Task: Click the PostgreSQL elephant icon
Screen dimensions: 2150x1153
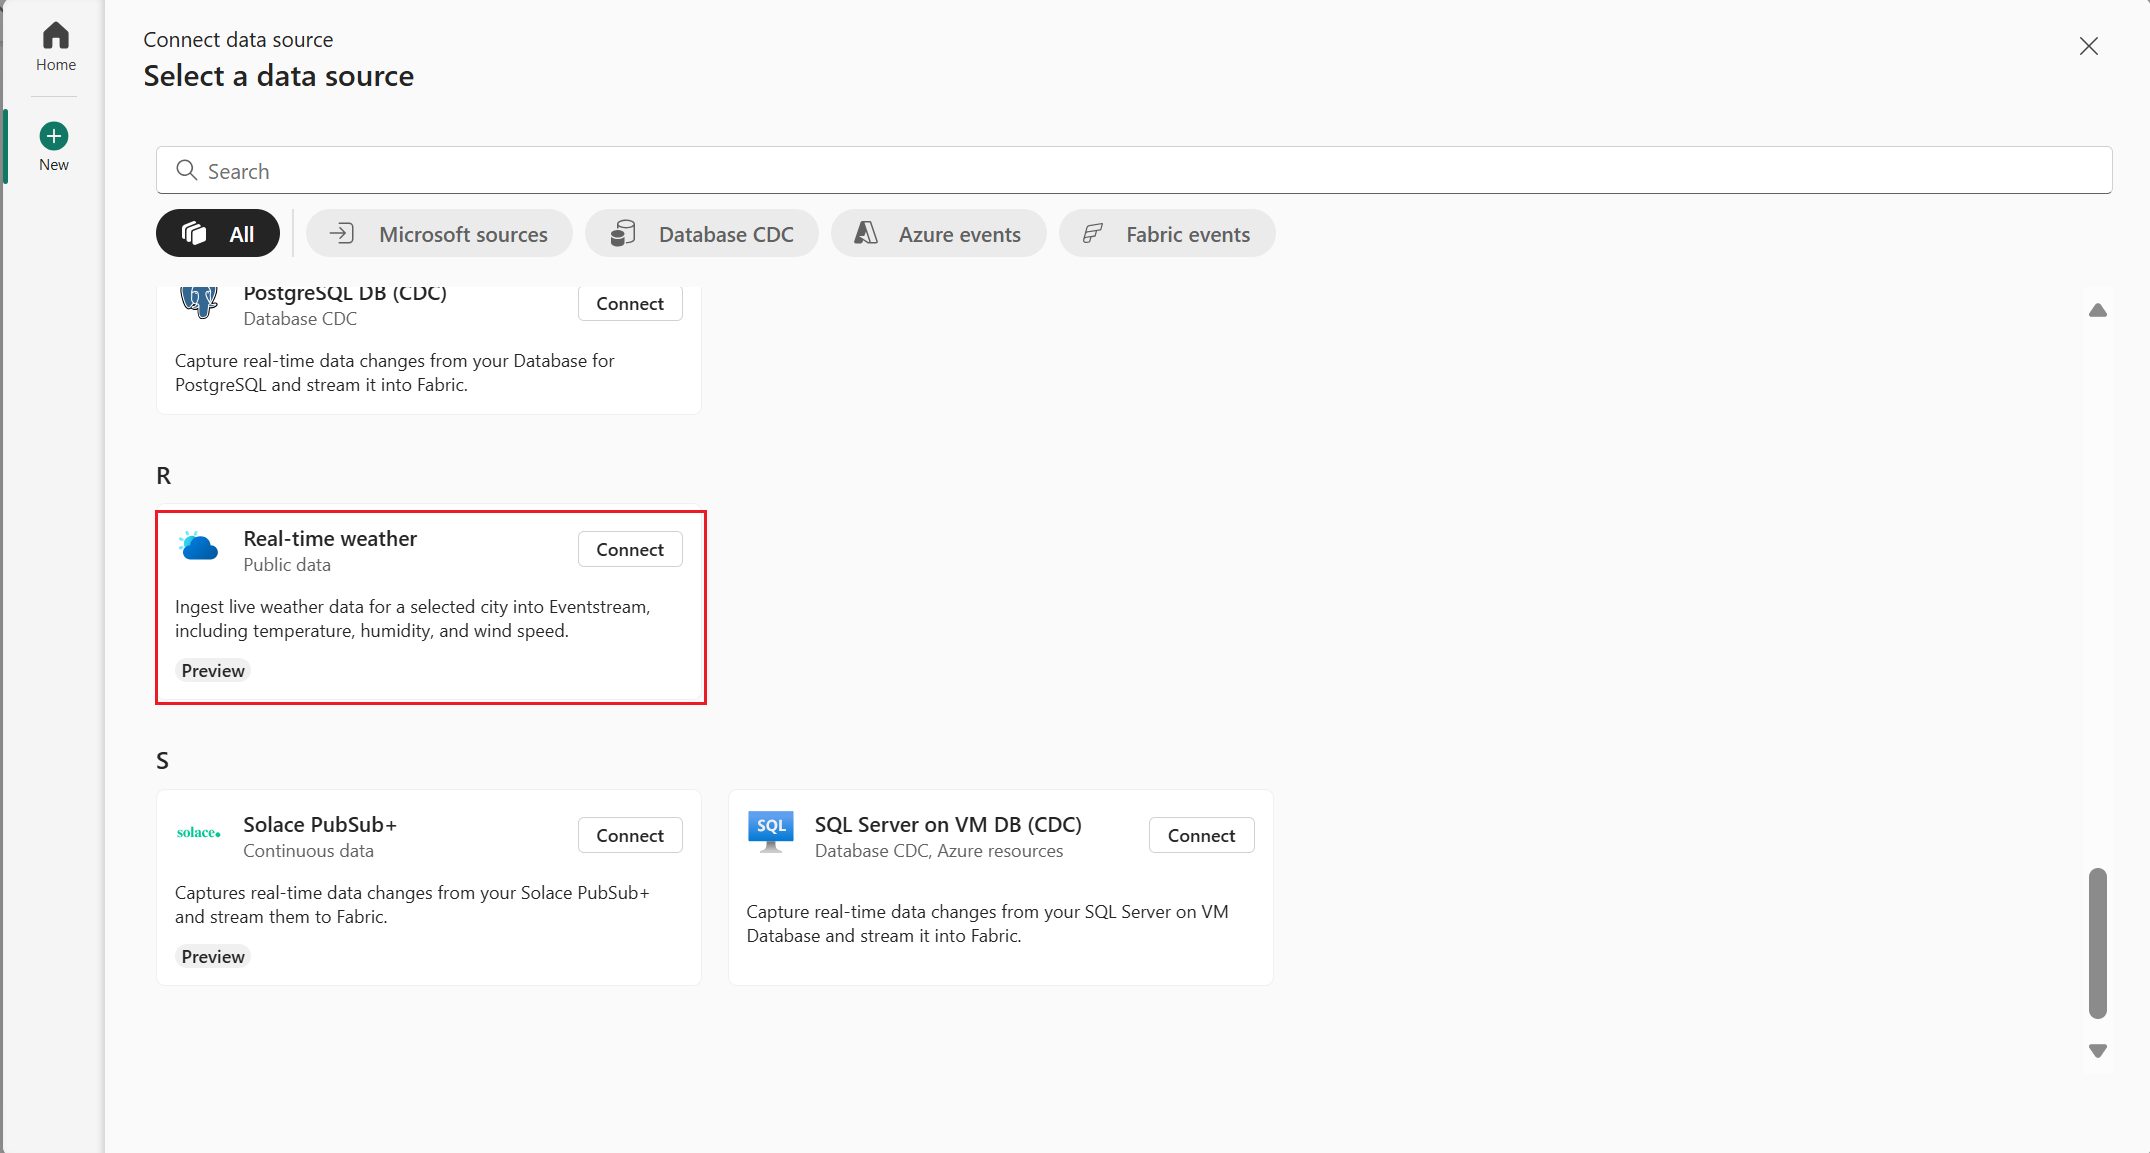Action: pyautogui.click(x=199, y=301)
